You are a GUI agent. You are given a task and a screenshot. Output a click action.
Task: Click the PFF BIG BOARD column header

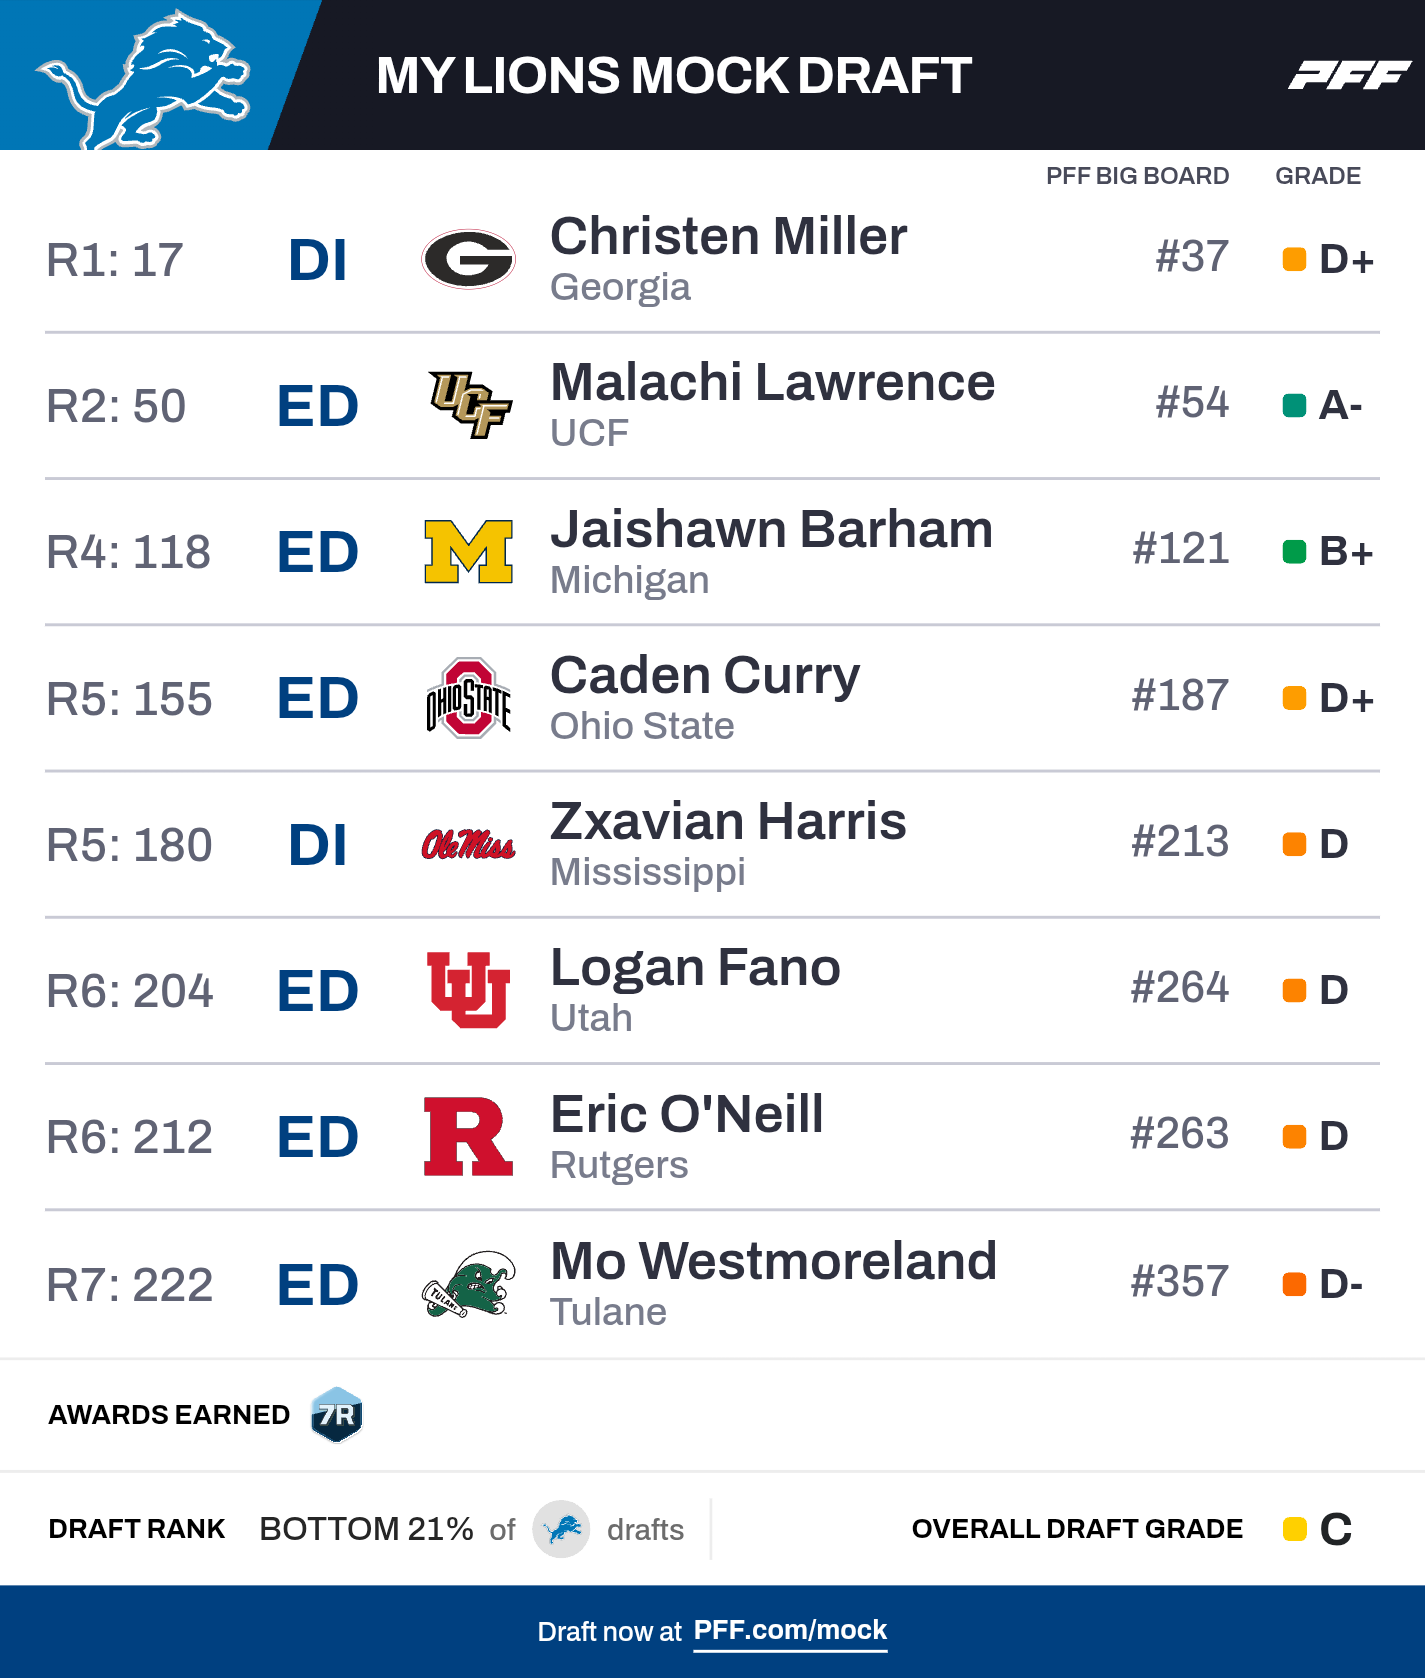[1137, 176]
